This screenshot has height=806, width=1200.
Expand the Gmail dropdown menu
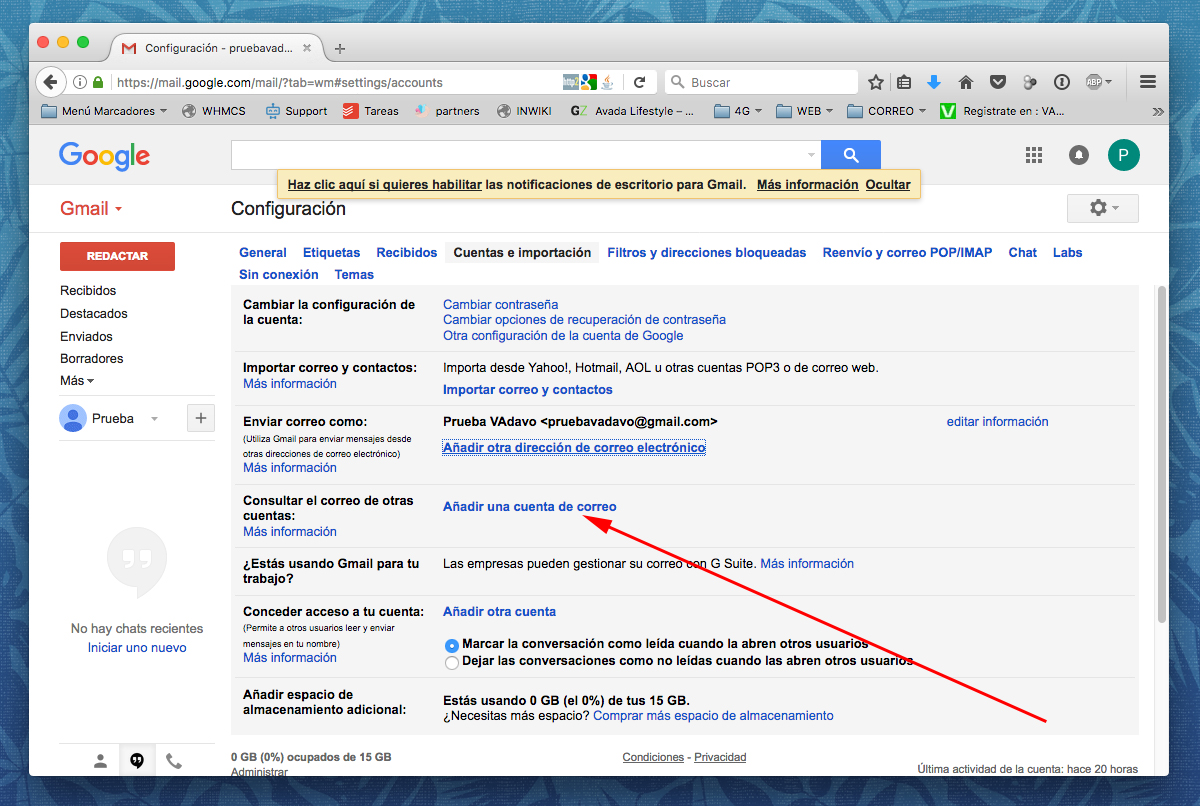[x=91, y=209]
